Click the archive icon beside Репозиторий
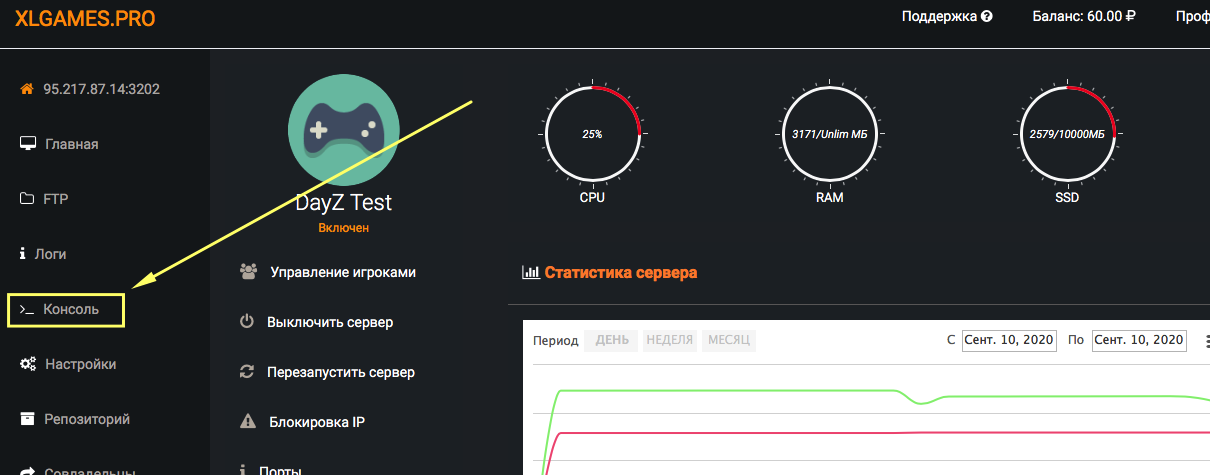The image size is (1210, 475). [28, 419]
